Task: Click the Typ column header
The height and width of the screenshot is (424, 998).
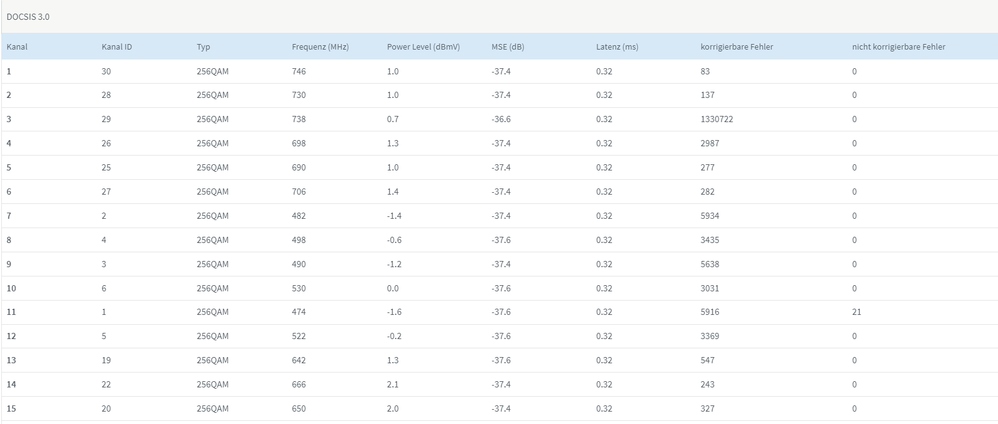Action: [204, 47]
